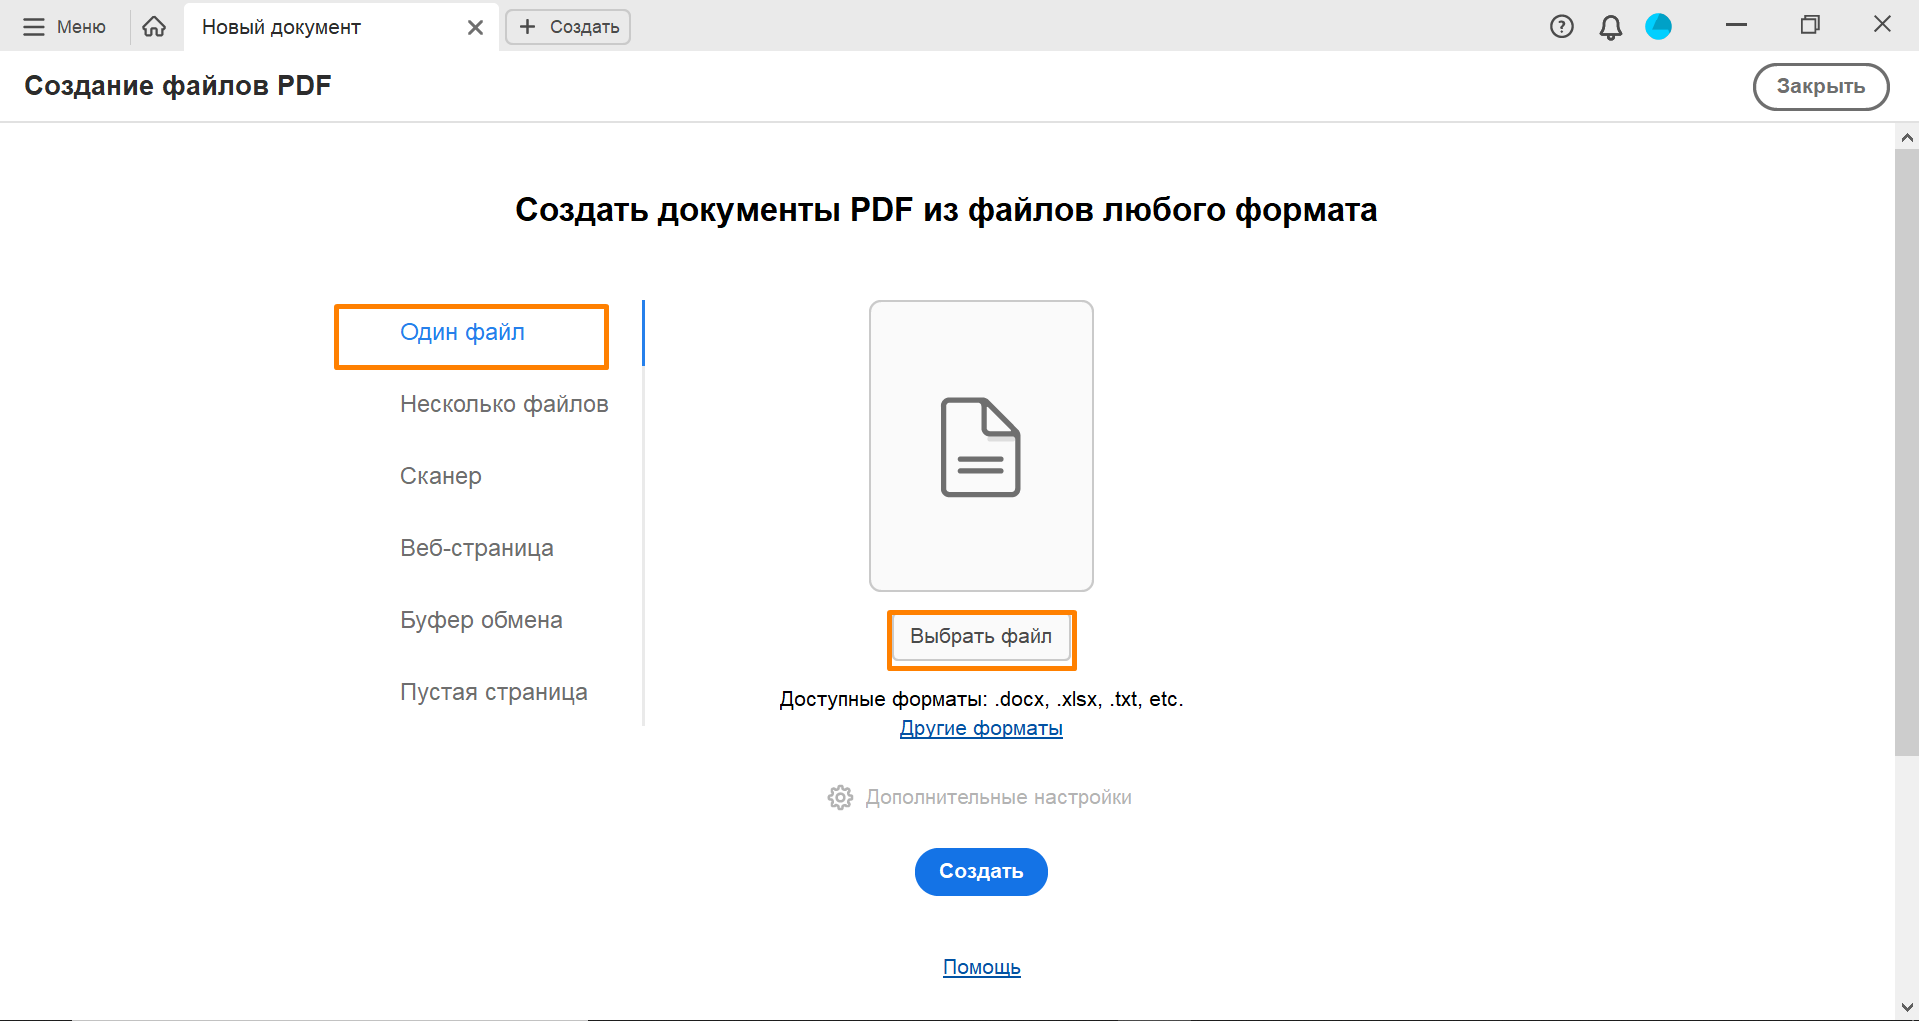1919x1021 pixels.
Task: Select the Веб-страница option
Action: [477, 548]
